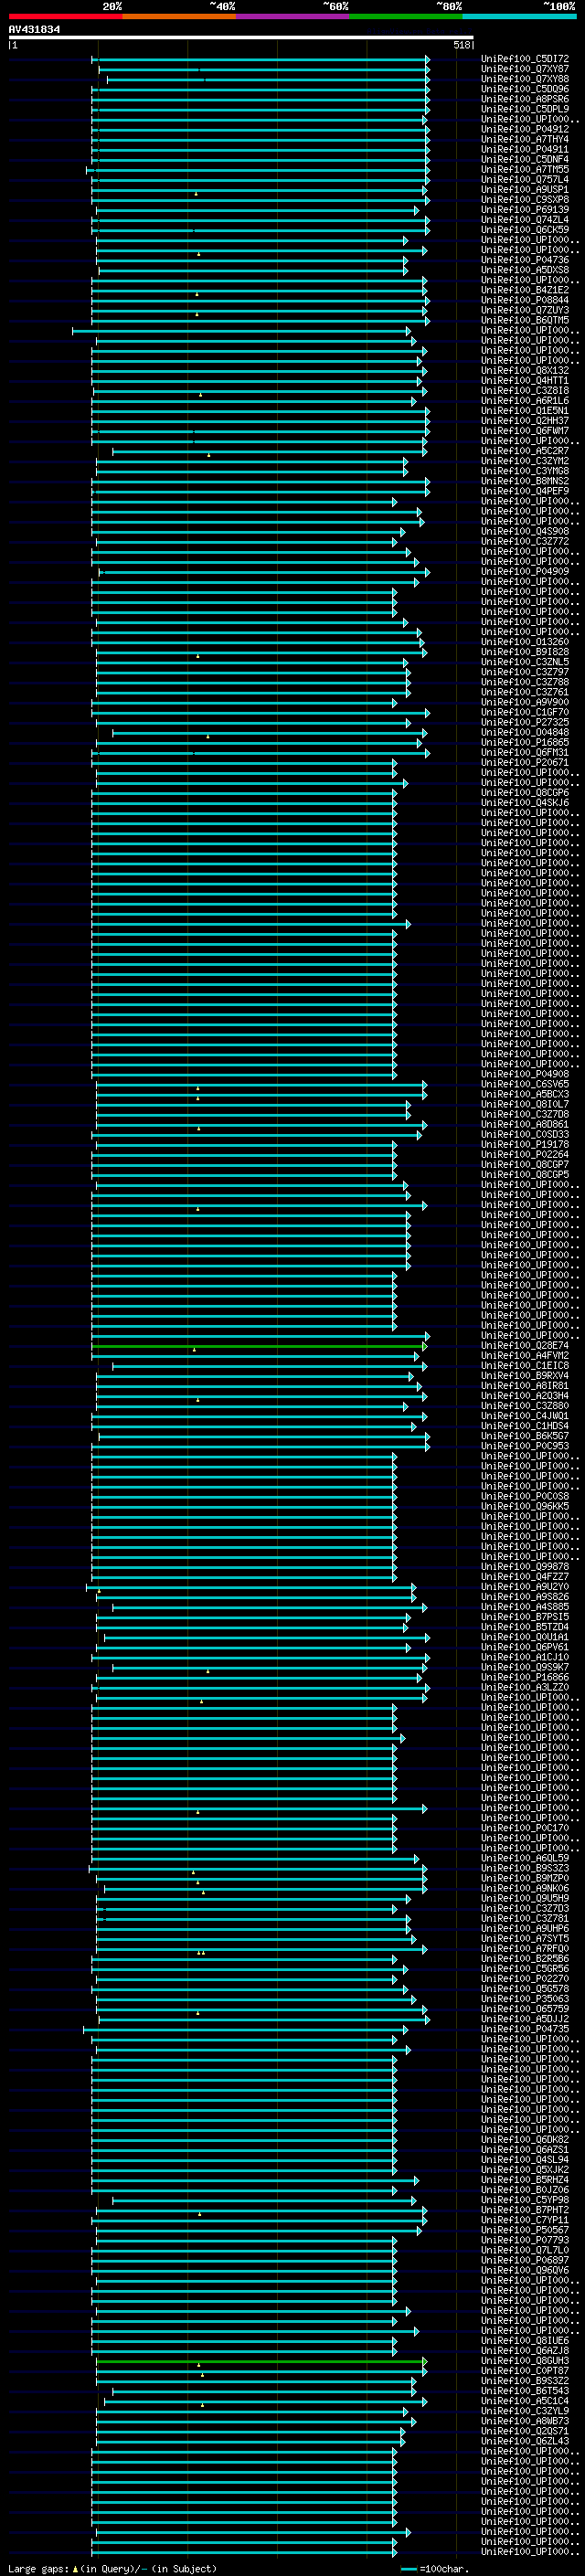Screen dimensions: 585x2576
Task: Select the UniRef100_B7PSI5 label
Action: pyautogui.click(x=525, y=1617)
